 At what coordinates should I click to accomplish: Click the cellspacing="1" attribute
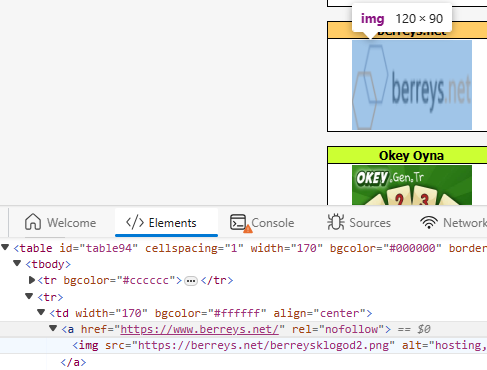[194, 248]
